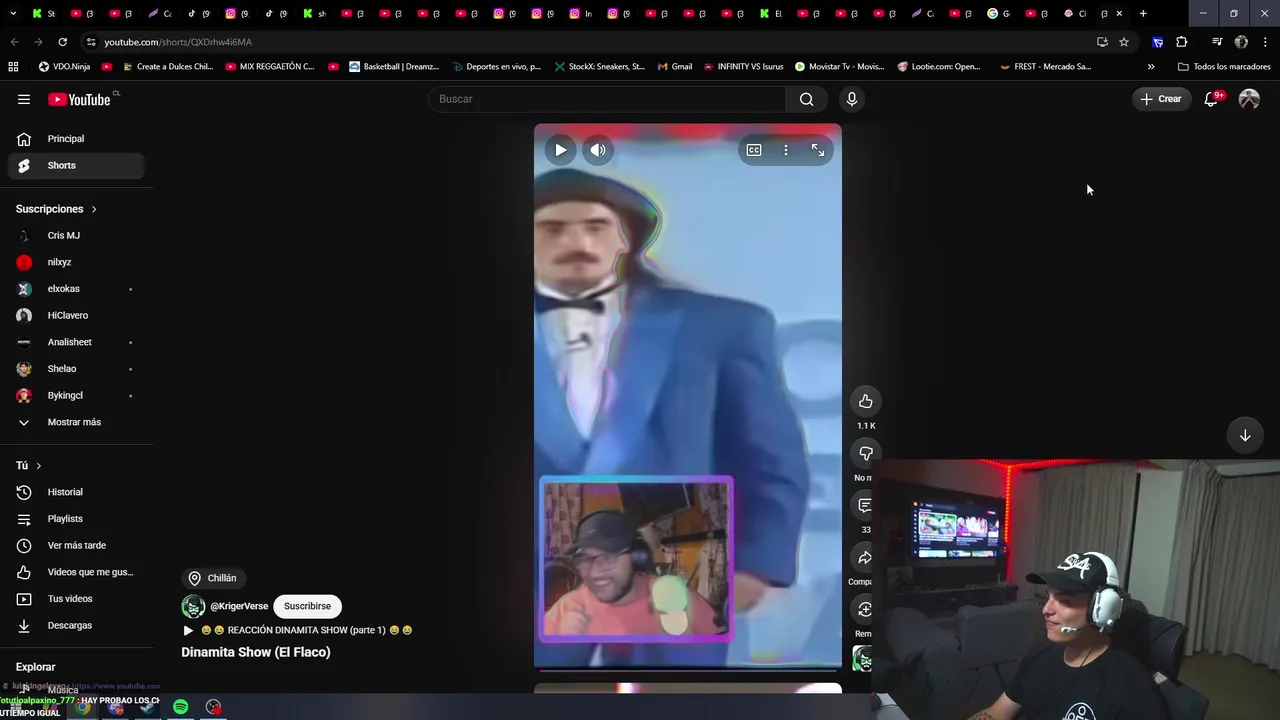Open the Basketball Dreamz bookmark
Screen dimensions: 1280x720
394,67
